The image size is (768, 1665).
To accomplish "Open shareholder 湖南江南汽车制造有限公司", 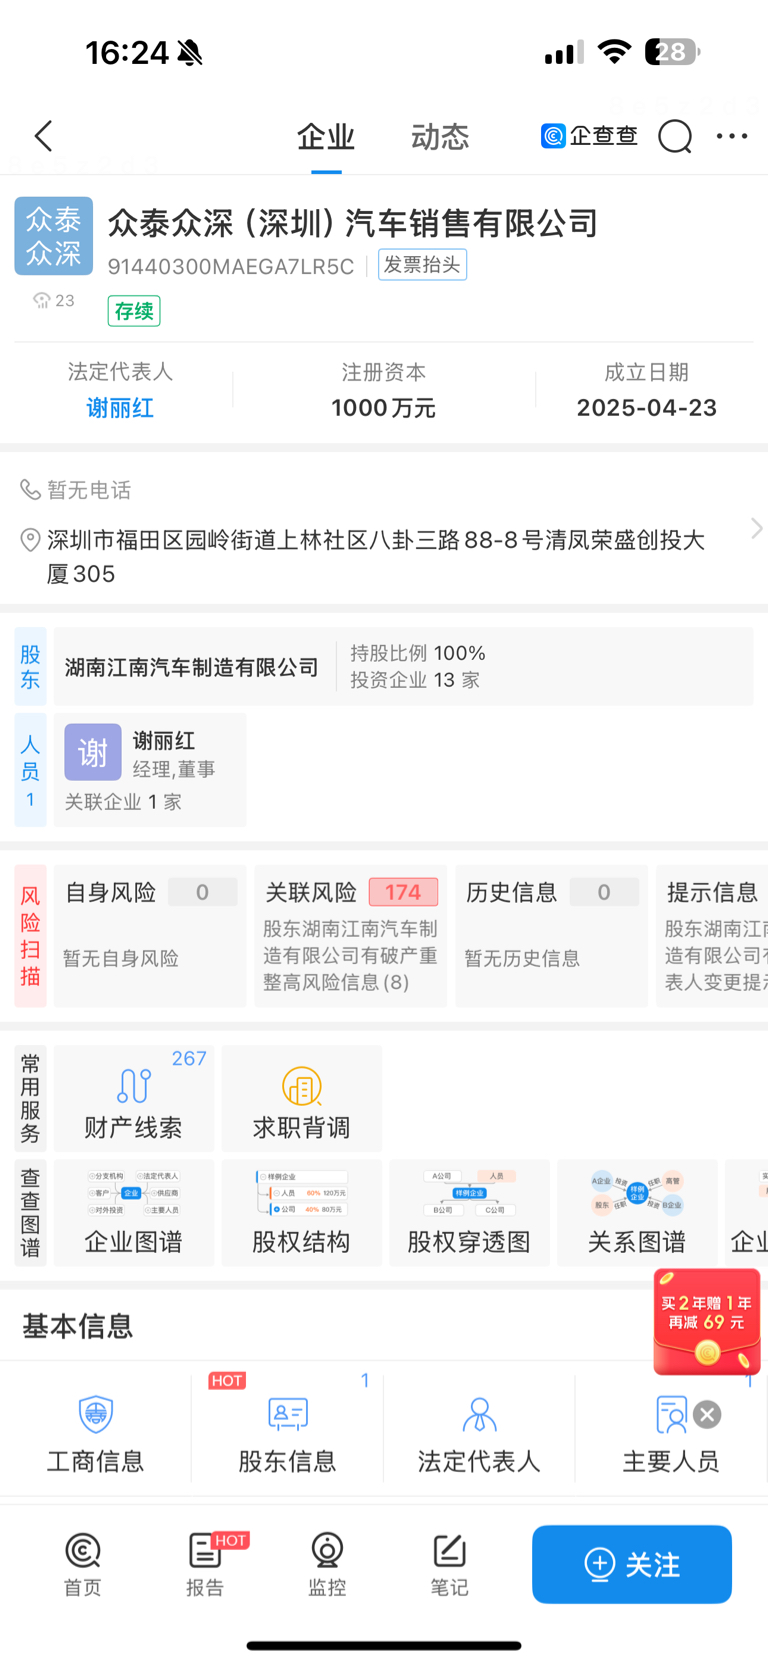I will [192, 668].
